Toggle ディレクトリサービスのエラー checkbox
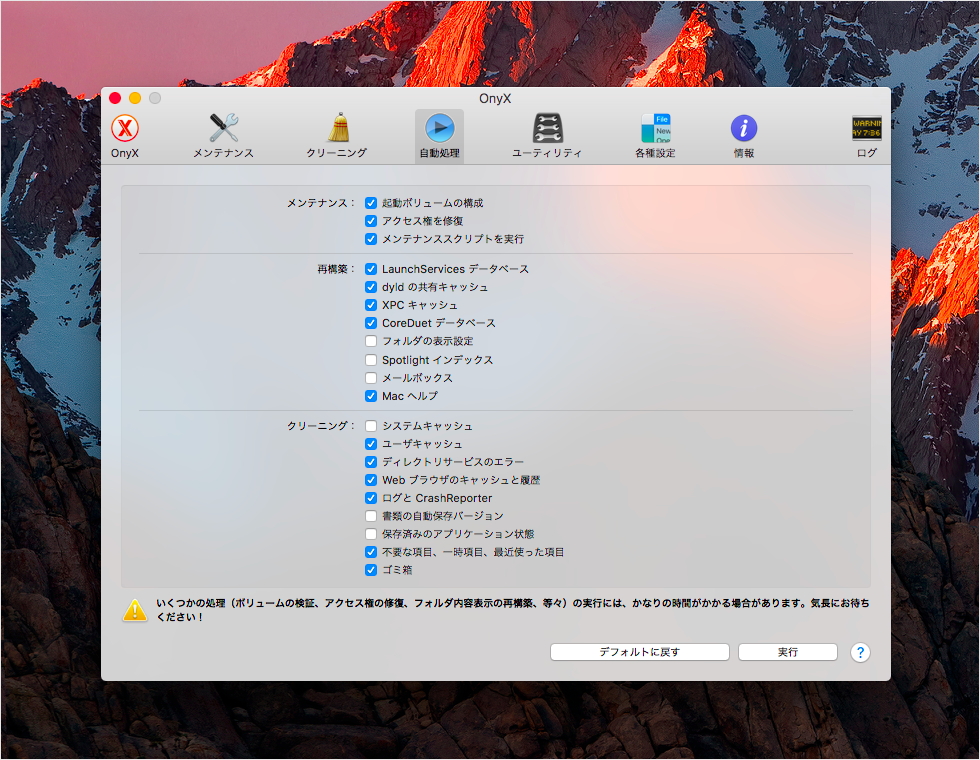The image size is (980, 760). pyautogui.click(x=371, y=462)
